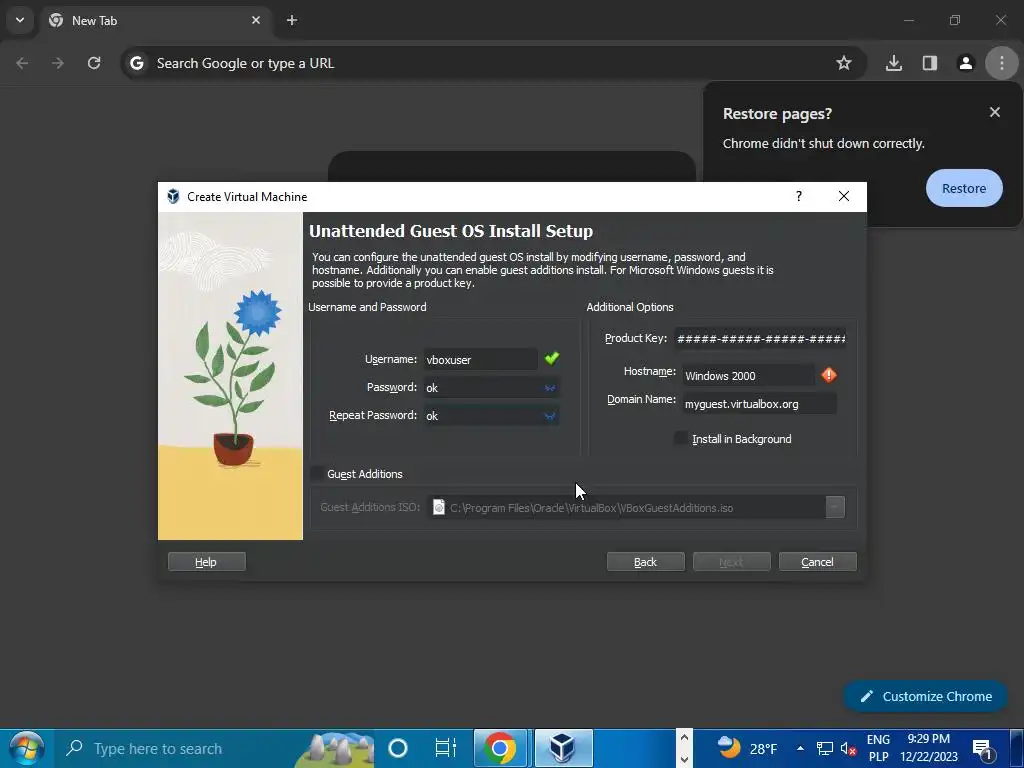Open ENG PLP language indicator
Image resolution: width=1024 pixels, height=768 pixels.
coord(878,748)
